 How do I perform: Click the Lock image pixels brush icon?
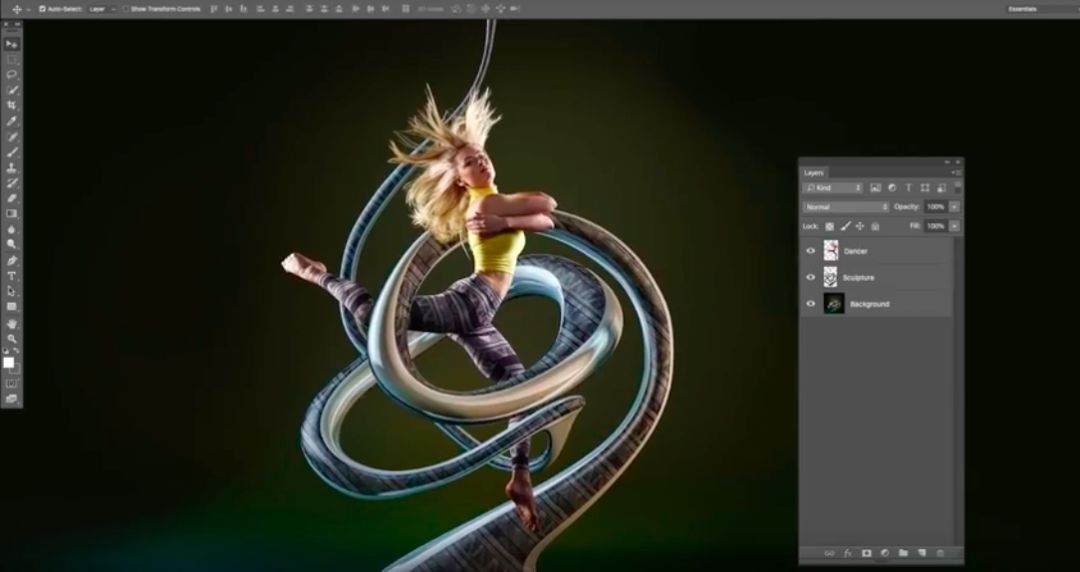coord(845,227)
